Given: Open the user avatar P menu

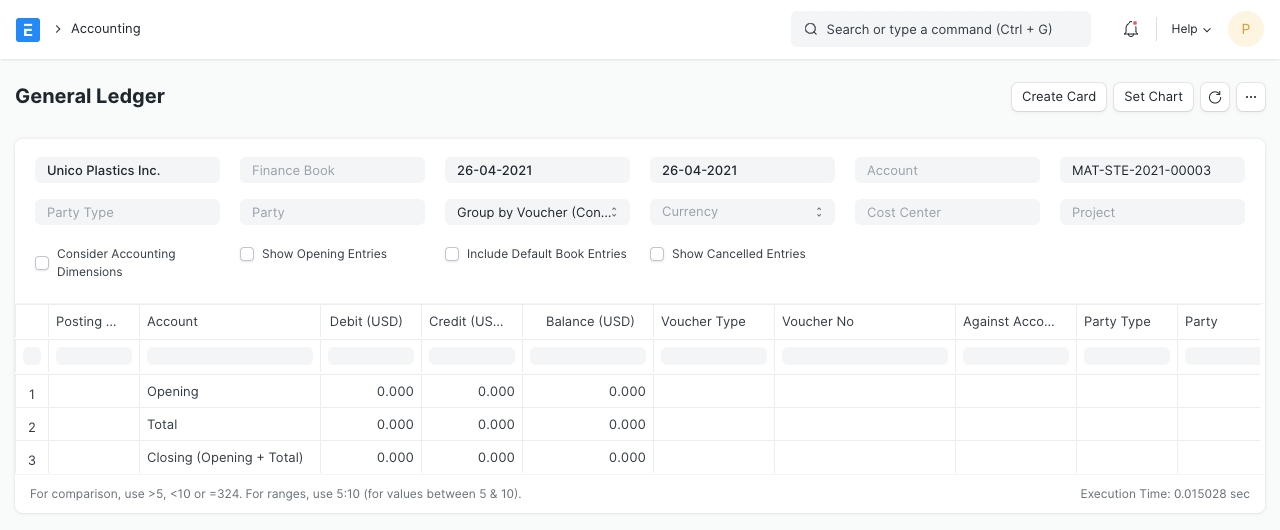Looking at the screenshot, I should tap(1246, 29).
